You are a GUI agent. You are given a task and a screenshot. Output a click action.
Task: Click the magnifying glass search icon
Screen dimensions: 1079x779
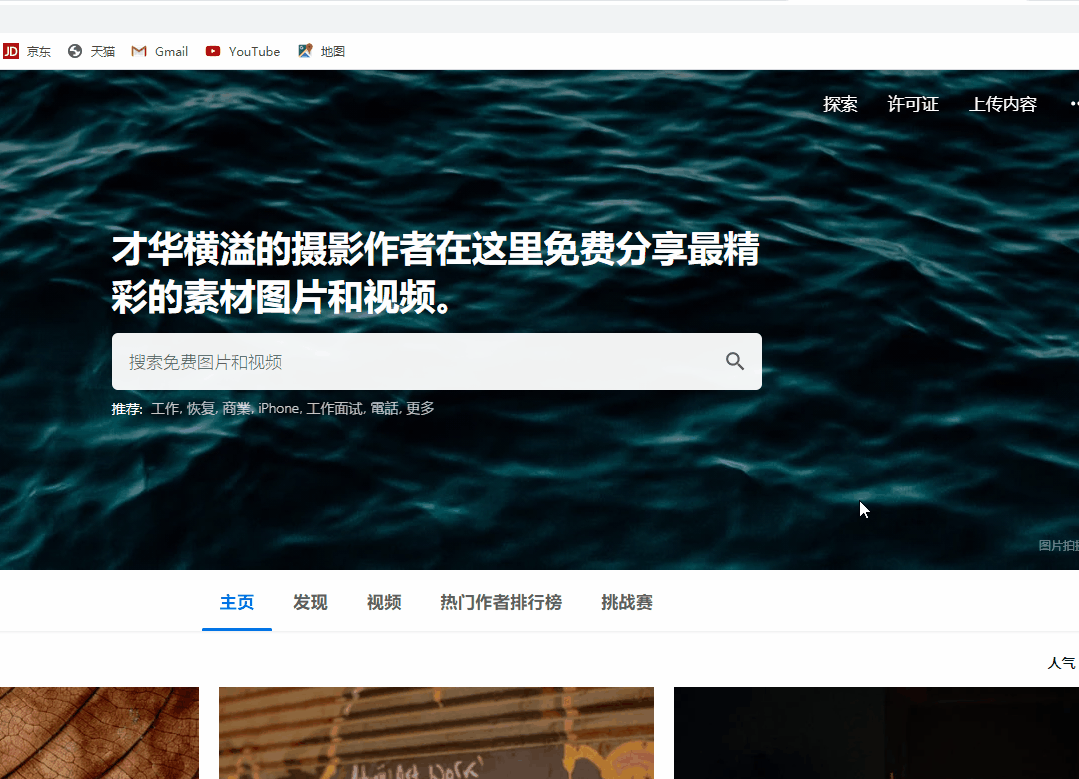(x=735, y=361)
